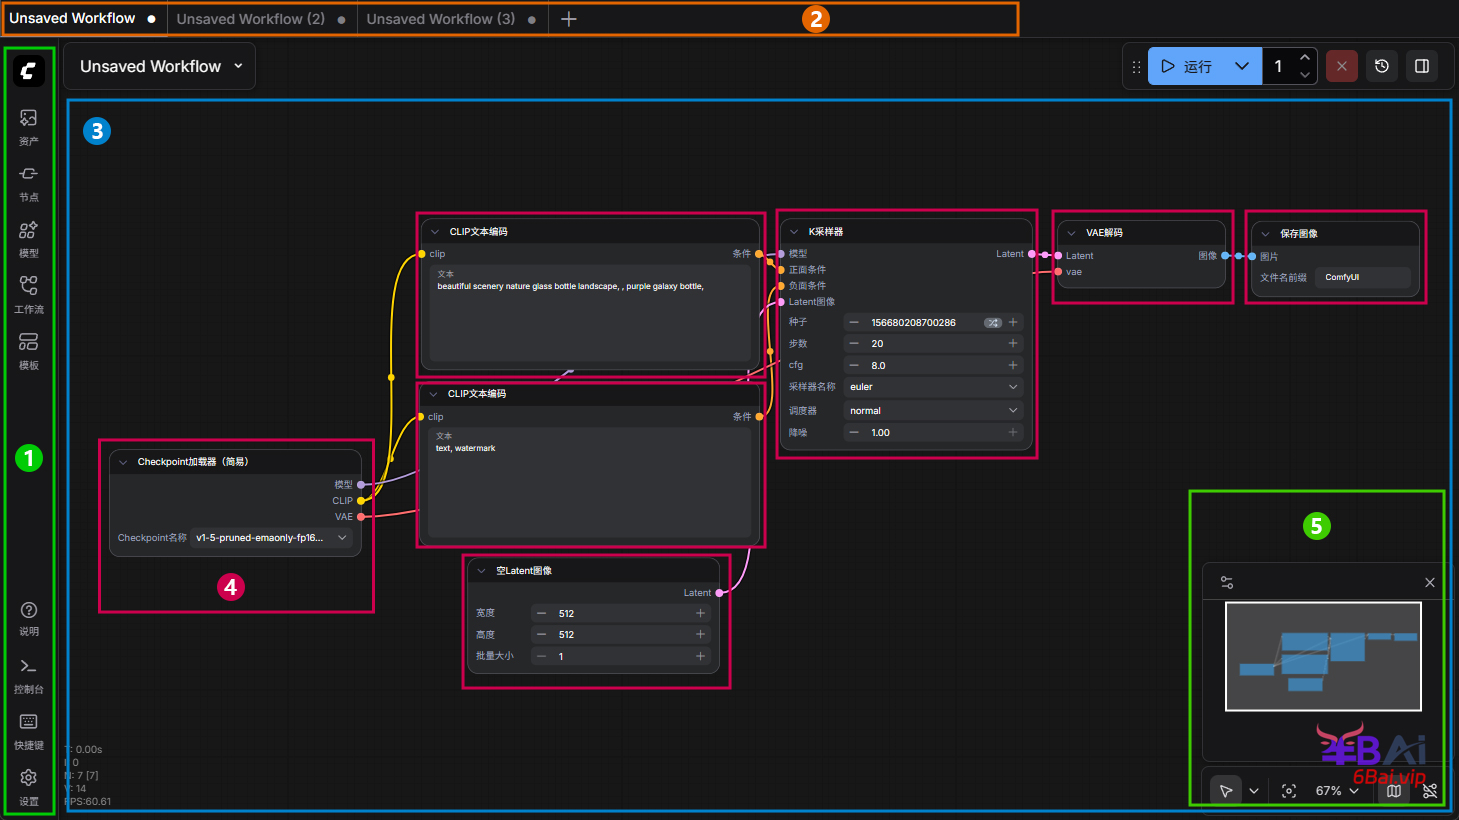Image resolution: width=1459 pixels, height=820 pixels.
Task: Switch to the Unsaved Workflow (2) tab
Action: (x=251, y=19)
